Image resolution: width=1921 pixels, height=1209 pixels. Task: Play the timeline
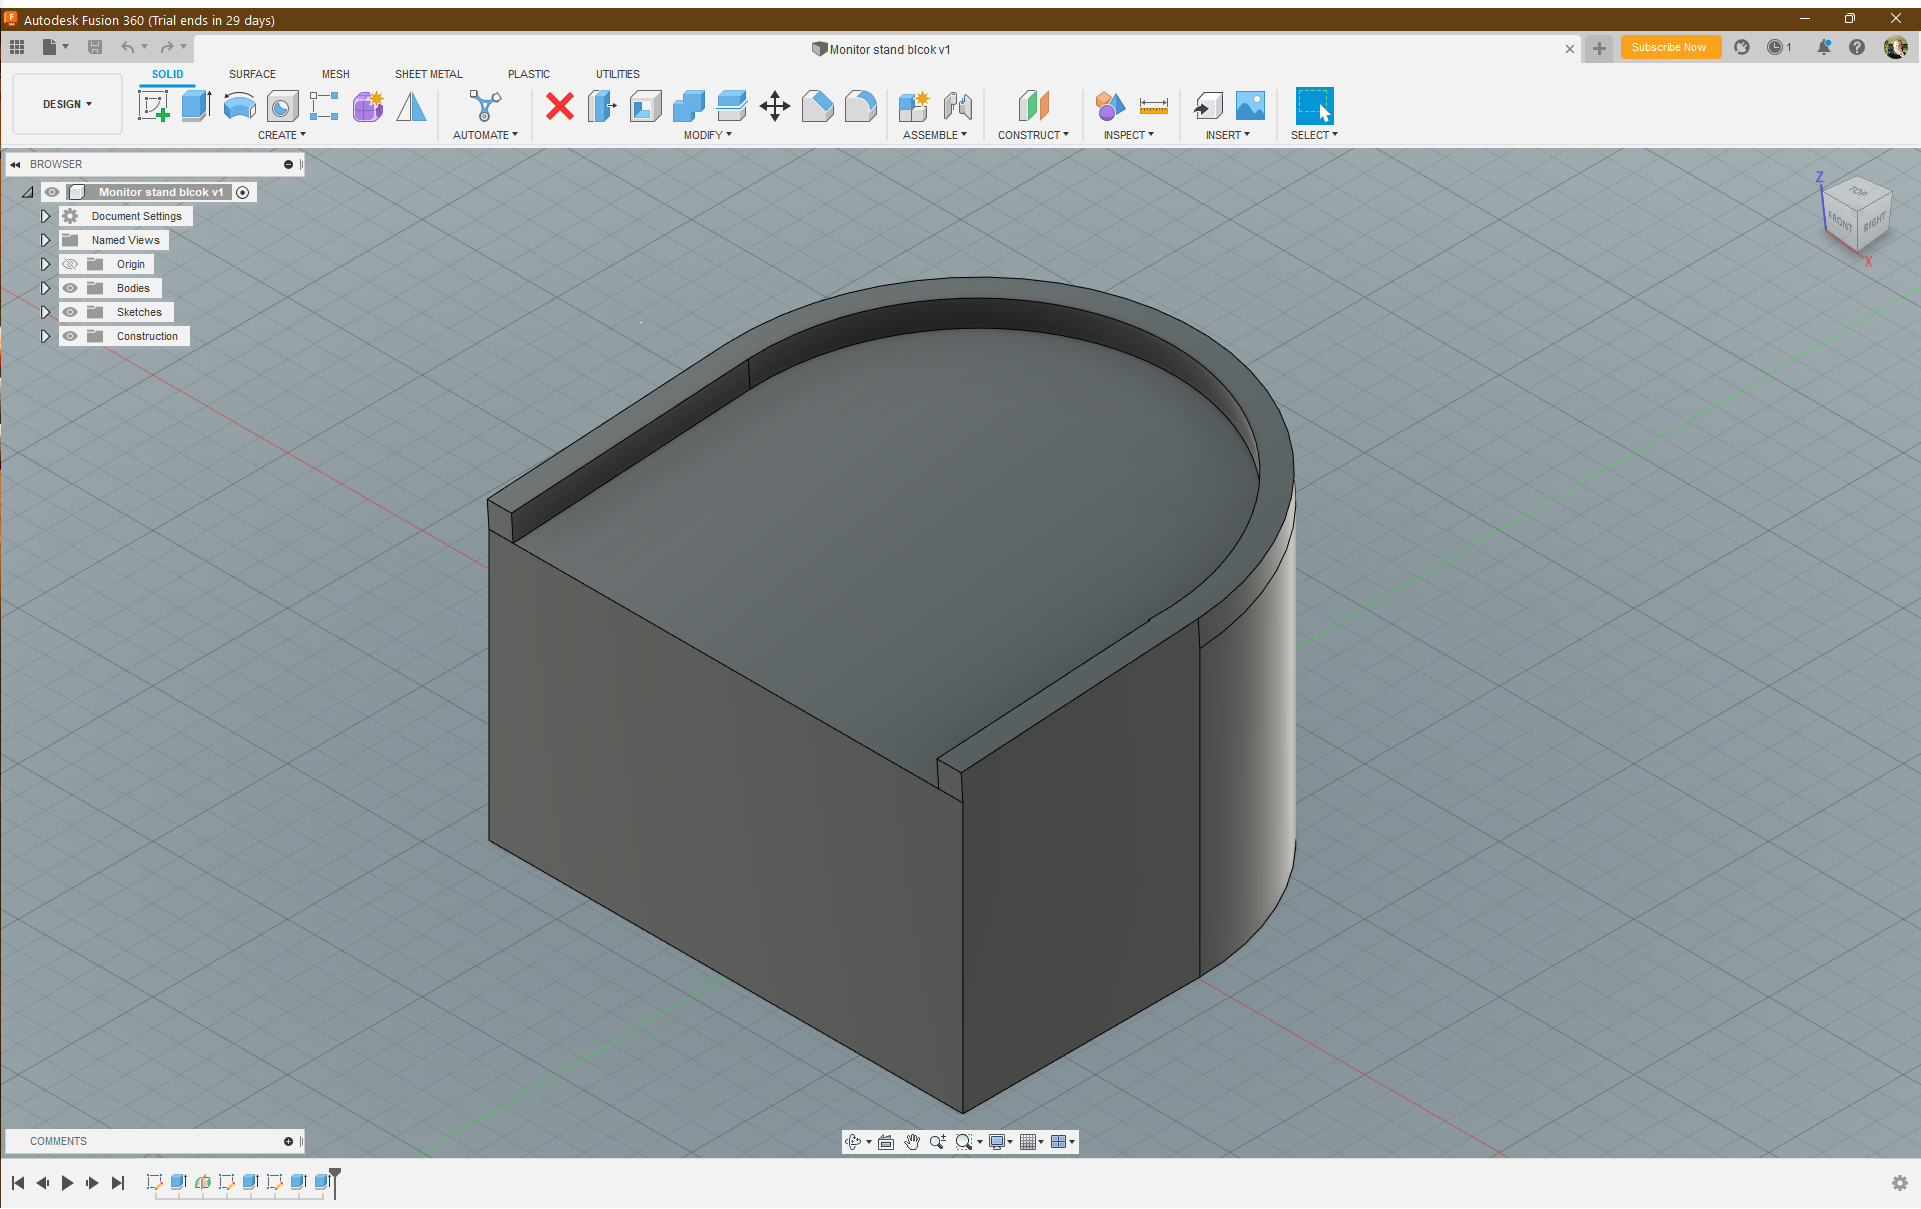click(x=67, y=1183)
